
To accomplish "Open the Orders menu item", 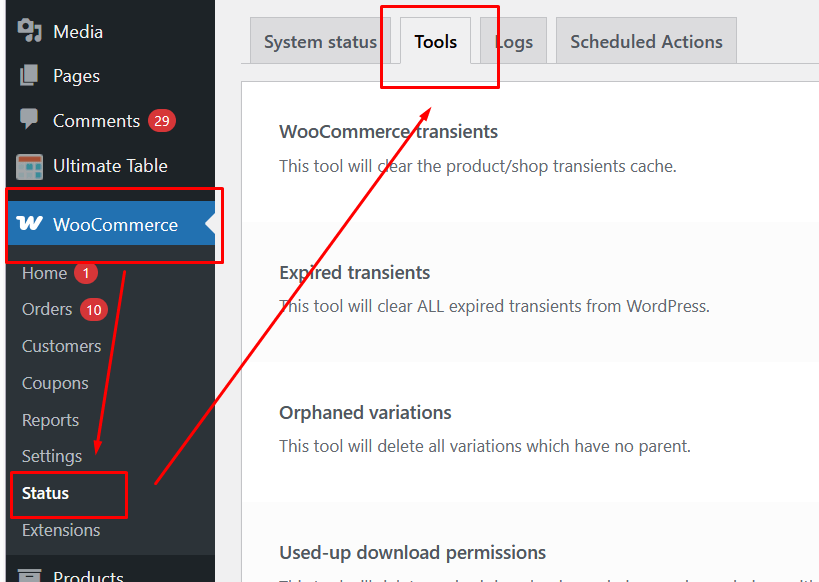I will [x=45, y=309].
